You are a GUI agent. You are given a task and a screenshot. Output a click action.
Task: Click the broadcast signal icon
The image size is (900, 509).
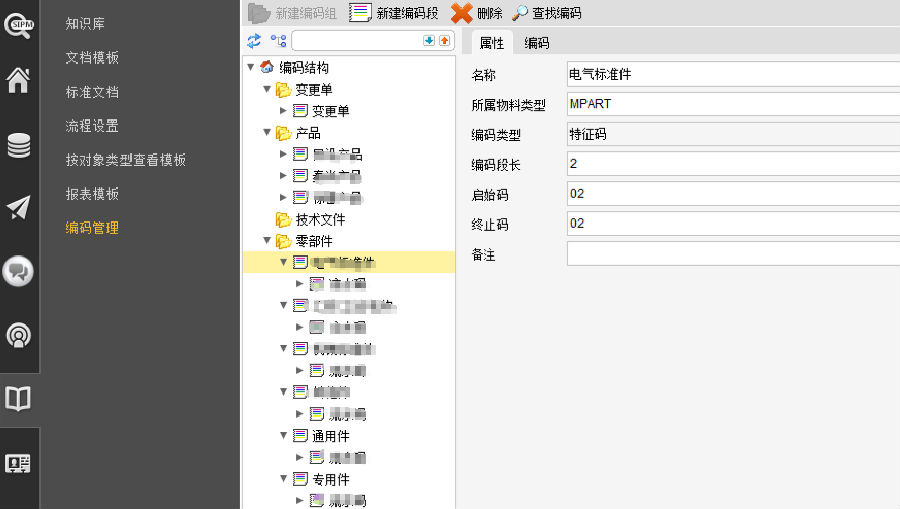point(18,335)
